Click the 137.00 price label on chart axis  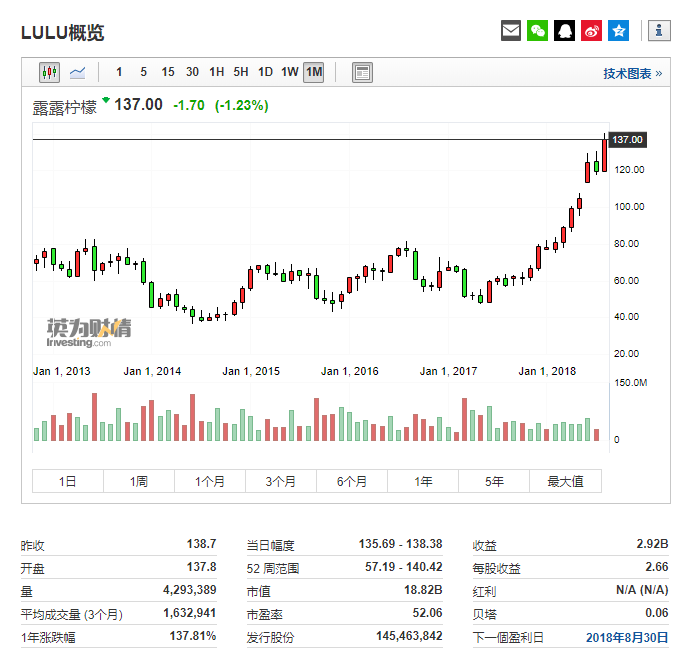627,140
